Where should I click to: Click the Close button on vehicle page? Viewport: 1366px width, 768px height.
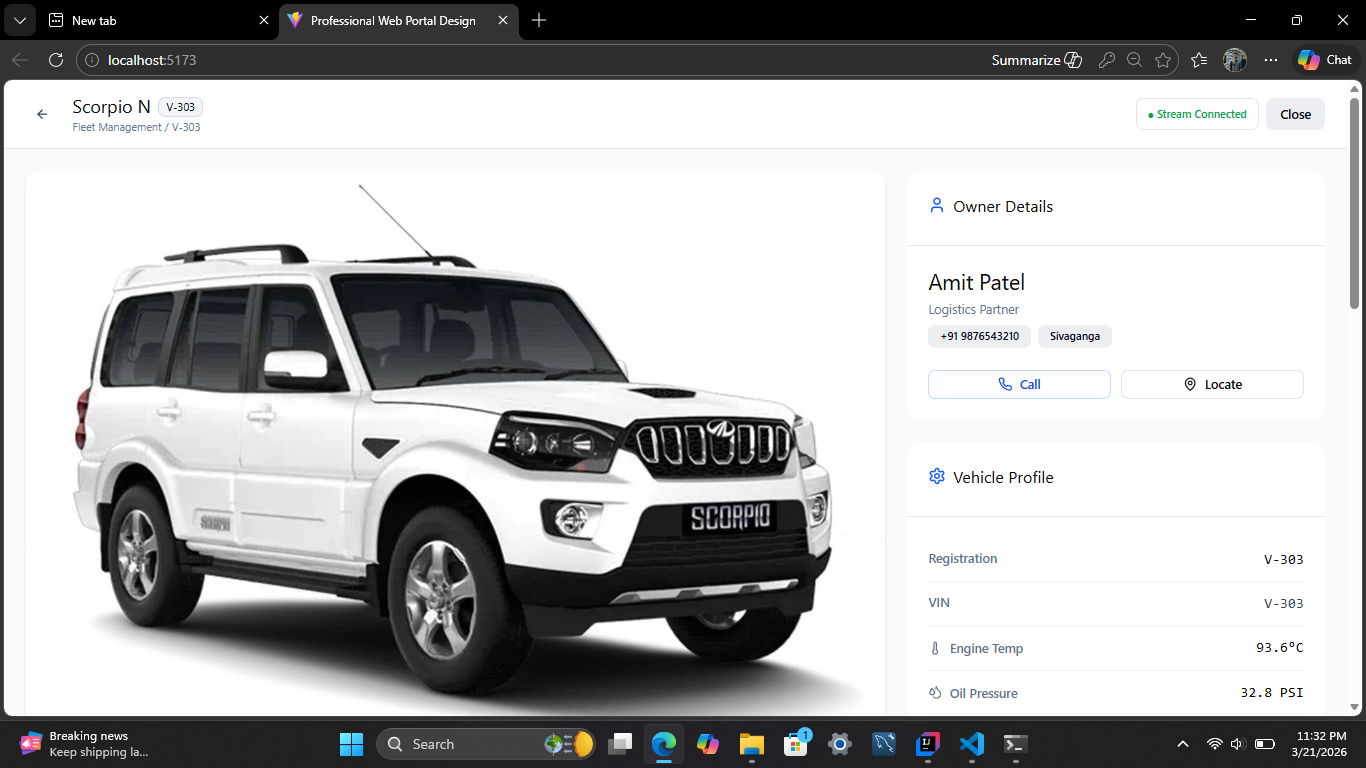[x=1295, y=114]
